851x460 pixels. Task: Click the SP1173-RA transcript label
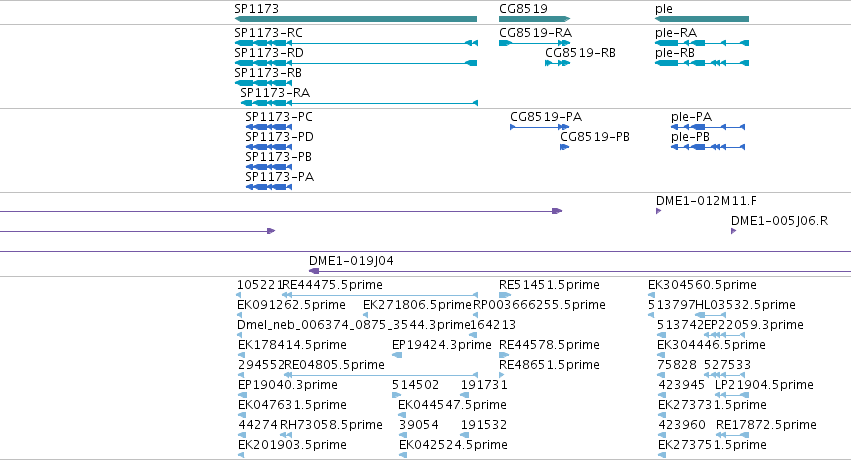[x=275, y=93]
